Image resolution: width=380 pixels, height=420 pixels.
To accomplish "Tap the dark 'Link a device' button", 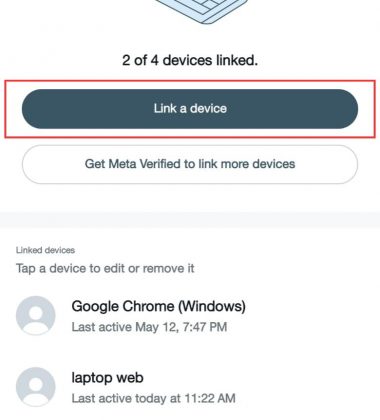I will point(190,109).
